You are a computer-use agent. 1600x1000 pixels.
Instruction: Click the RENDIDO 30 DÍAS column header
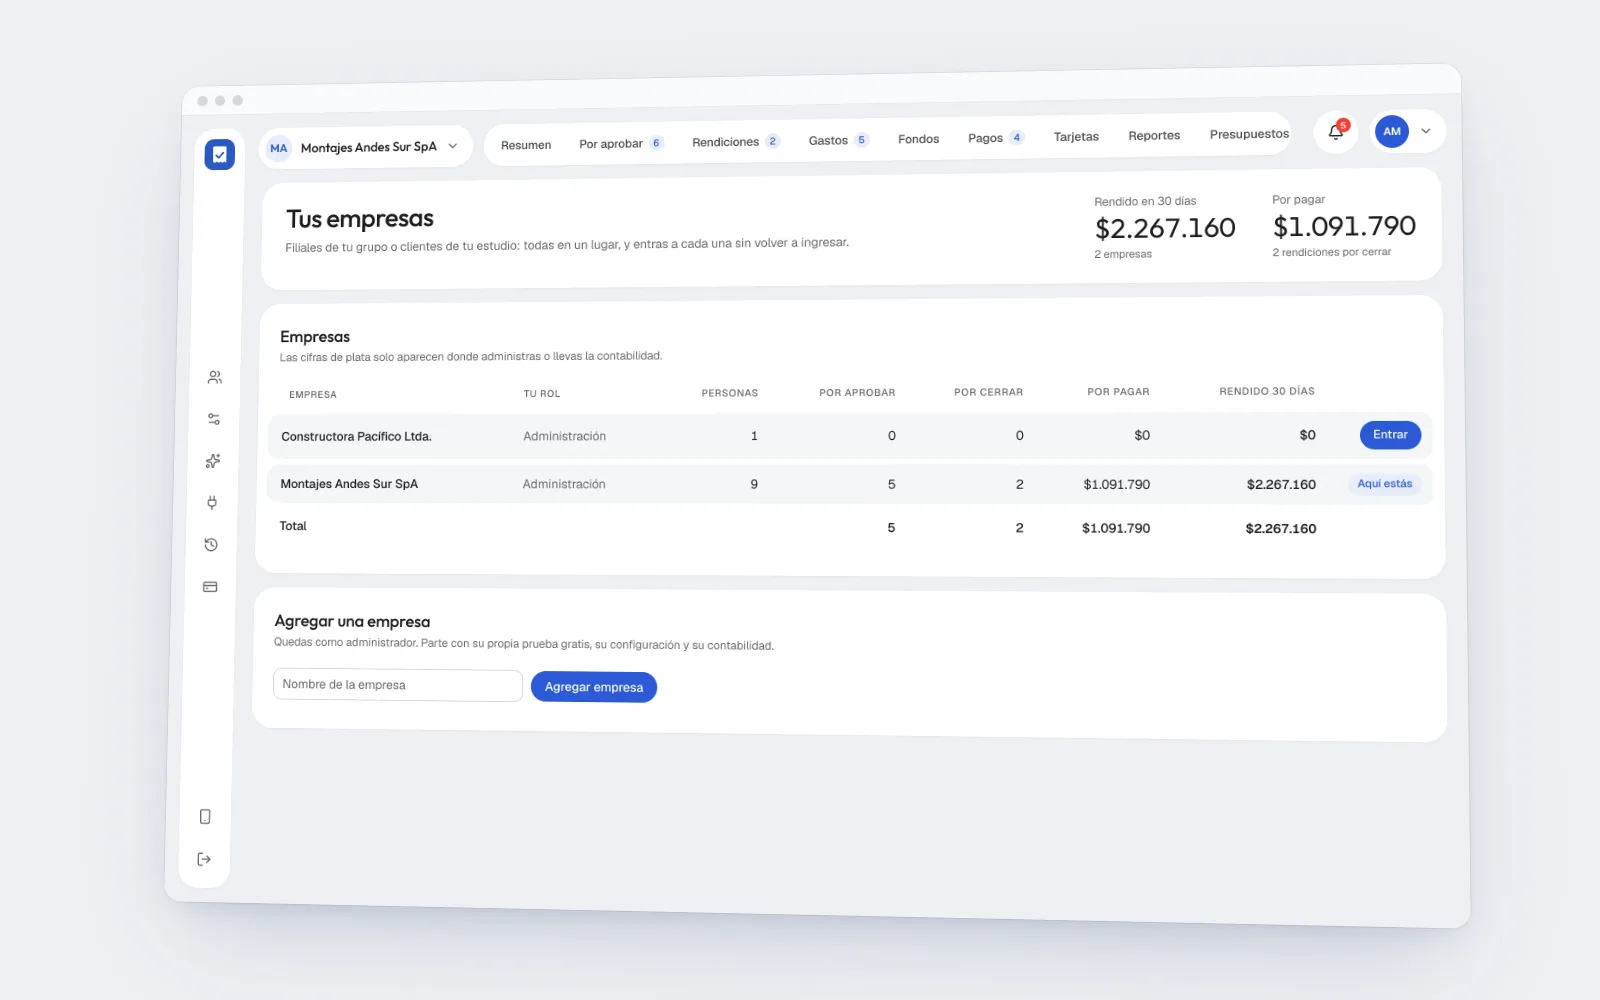pyautogui.click(x=1267, y=391)
